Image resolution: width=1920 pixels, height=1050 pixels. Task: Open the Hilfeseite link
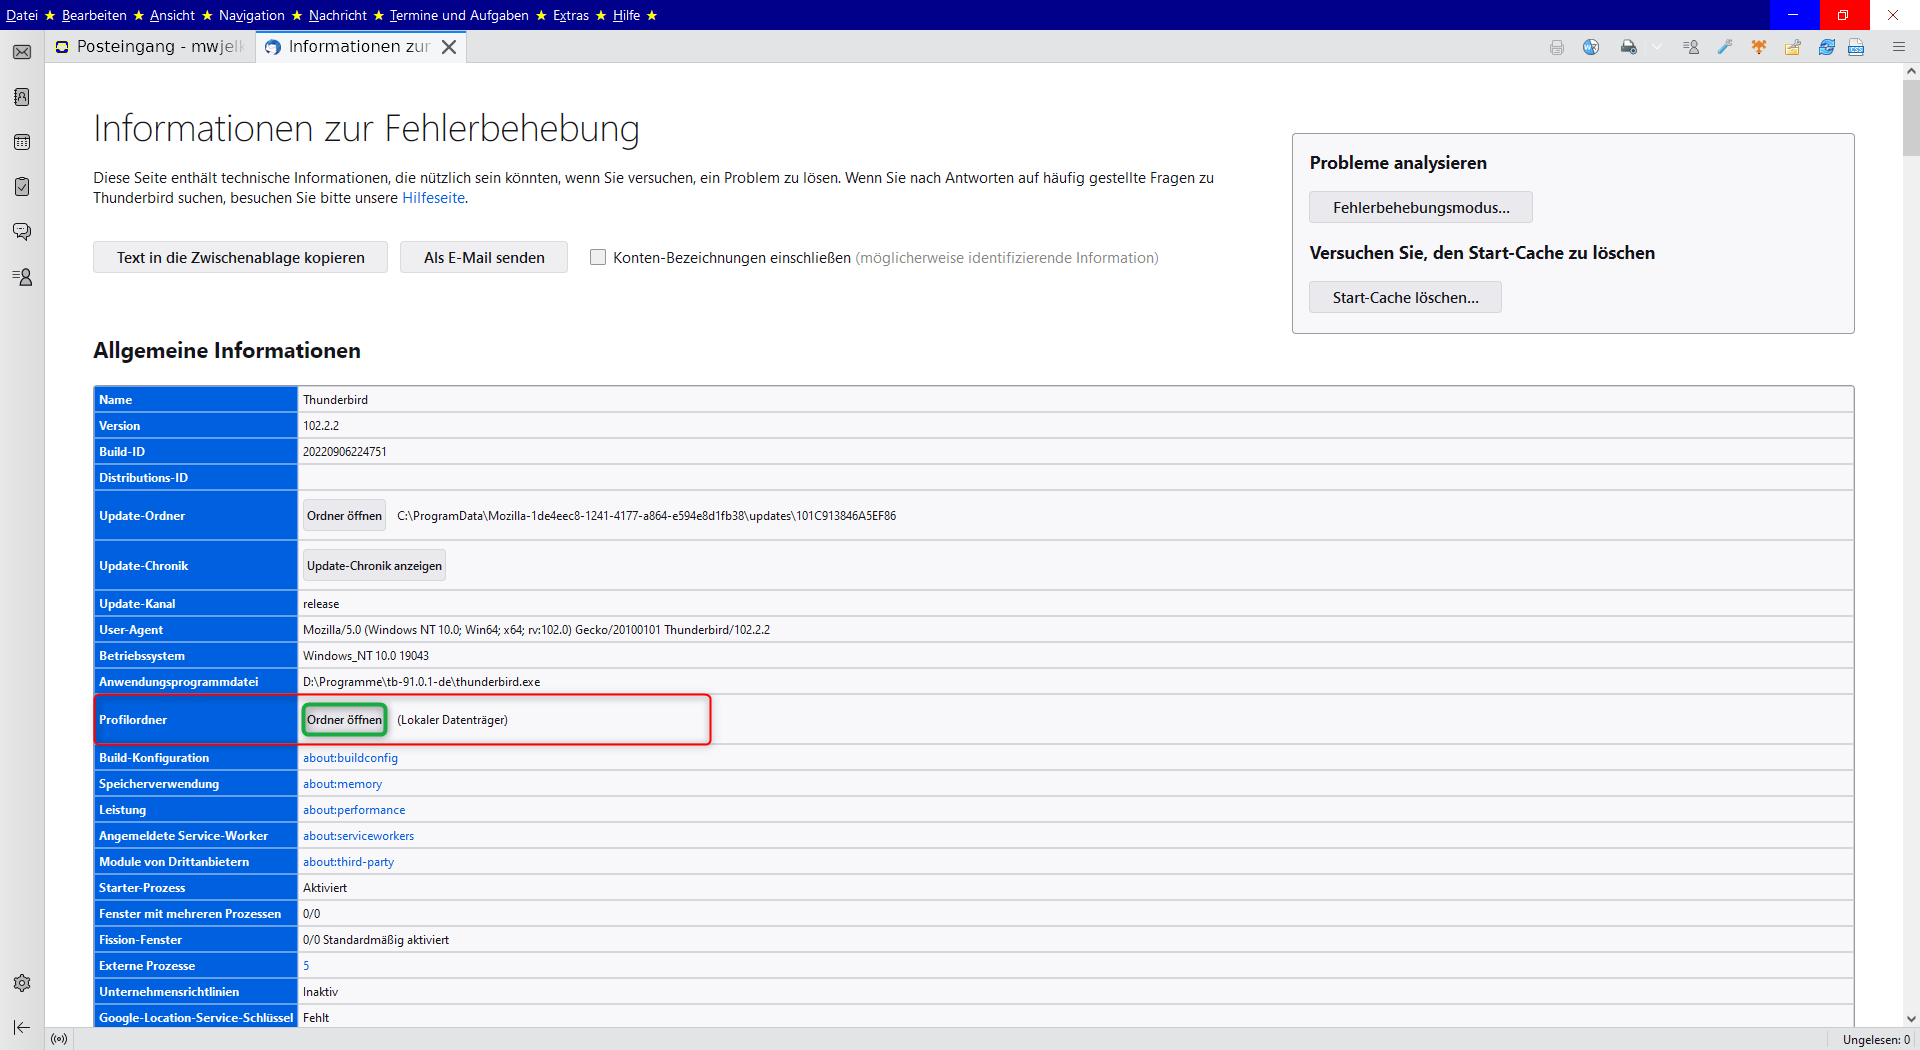pos(433,198)
